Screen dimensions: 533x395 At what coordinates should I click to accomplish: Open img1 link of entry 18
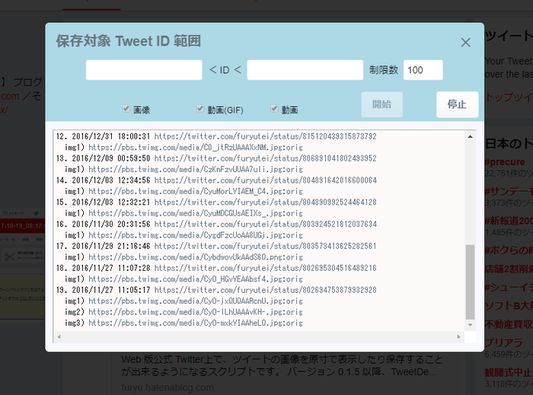pos(195,279)
